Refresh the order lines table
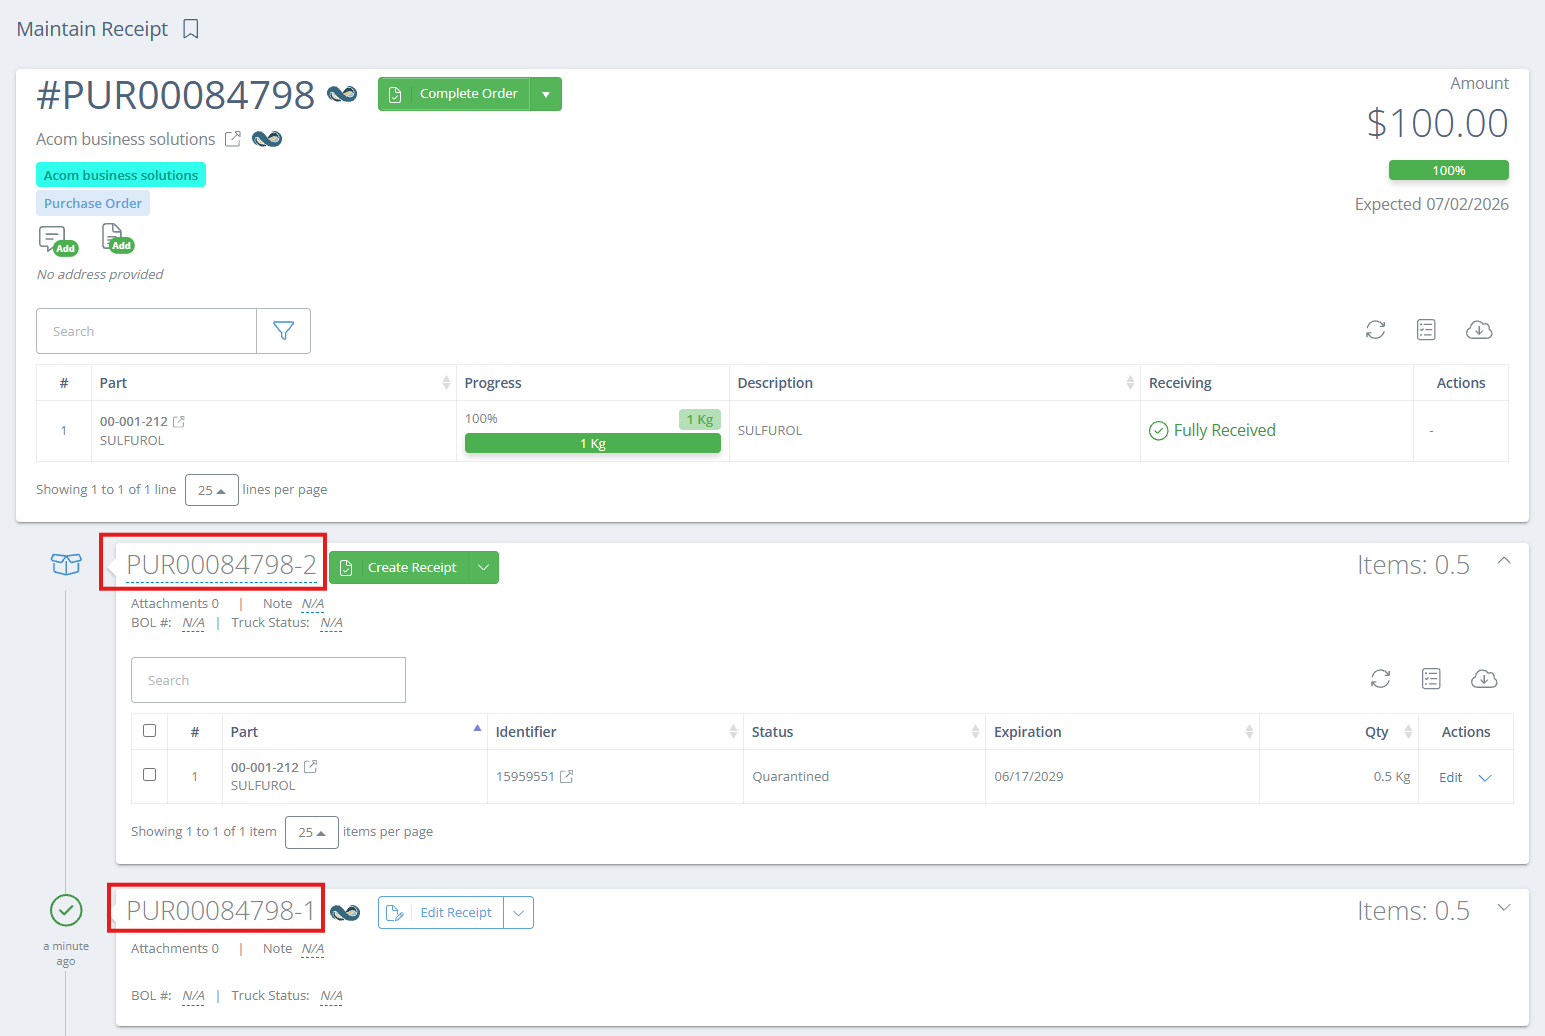This screenshot has height=1036, width=1545. (1376, 330)
